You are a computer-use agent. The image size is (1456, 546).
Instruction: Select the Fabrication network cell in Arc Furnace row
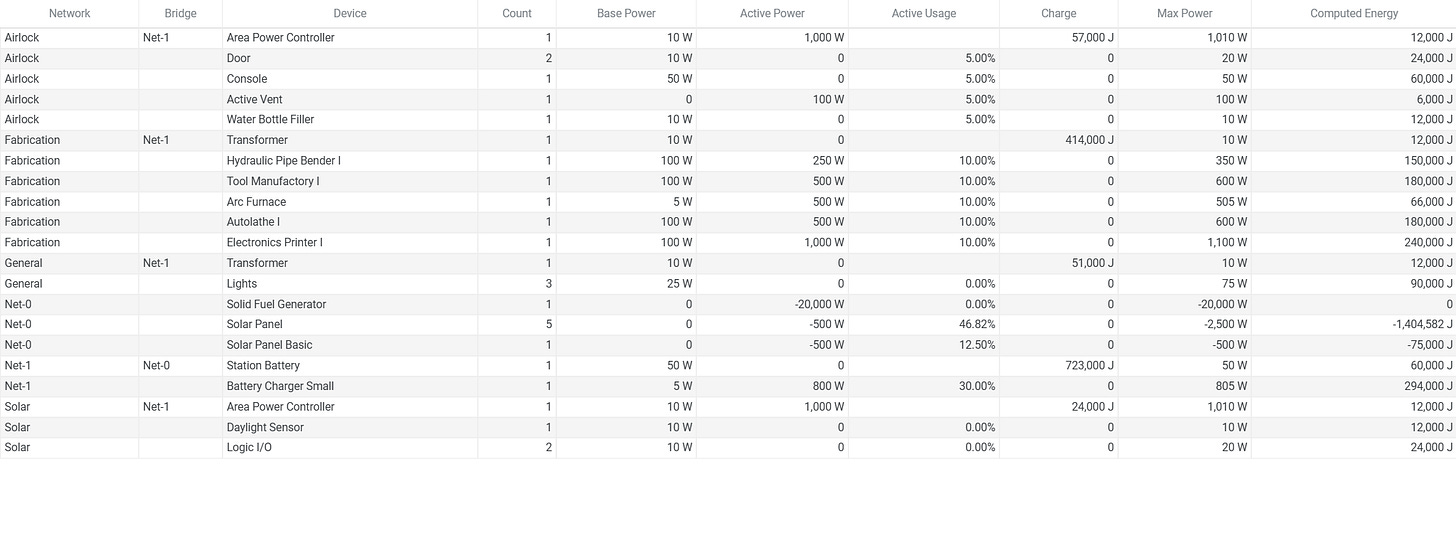pos(69,202)
